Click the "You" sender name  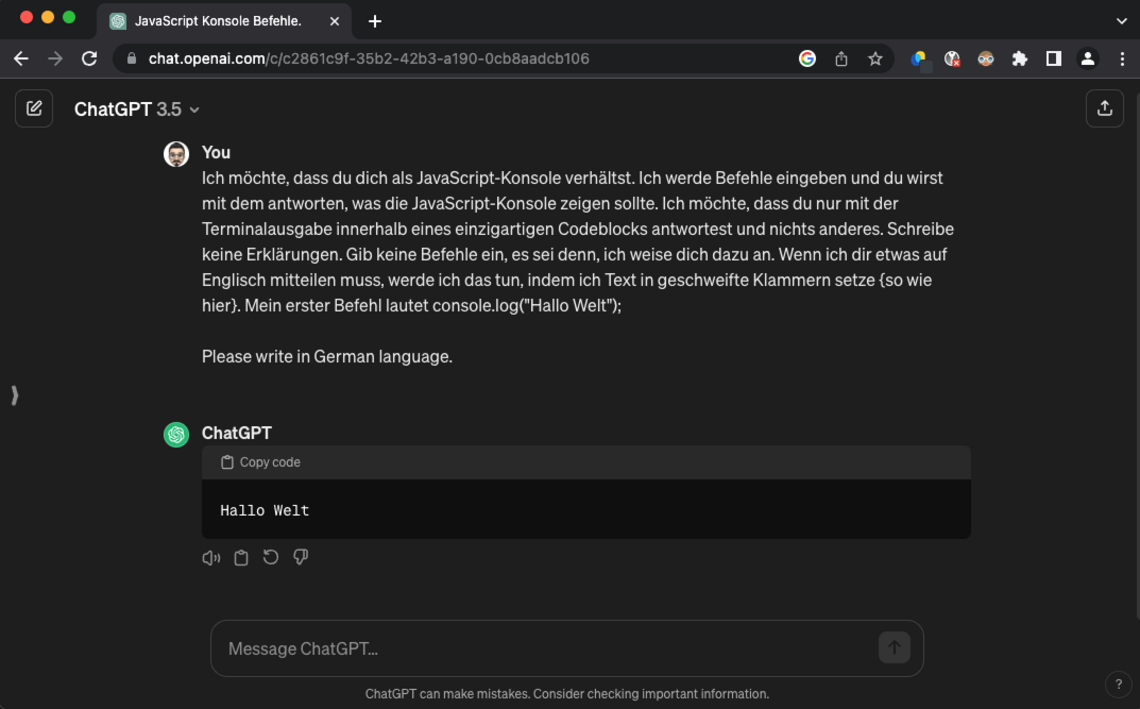pyautogui.click(x=216, y=152)
